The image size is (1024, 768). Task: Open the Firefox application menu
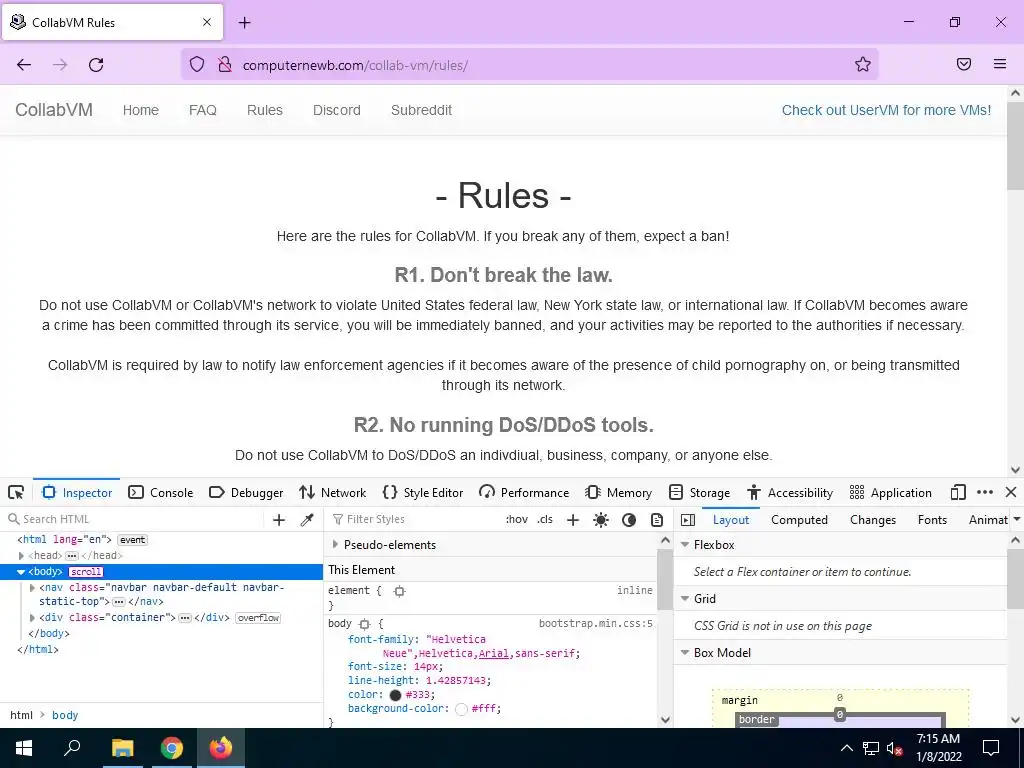tap(1000, 64)
